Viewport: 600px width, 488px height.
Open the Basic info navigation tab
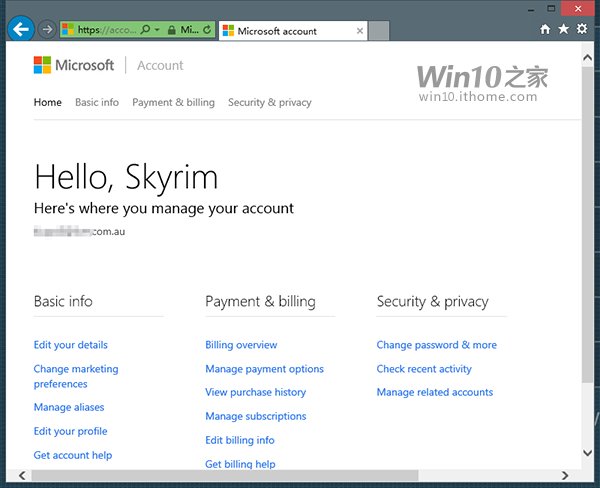pyautogui.click(x=97, y=102)
